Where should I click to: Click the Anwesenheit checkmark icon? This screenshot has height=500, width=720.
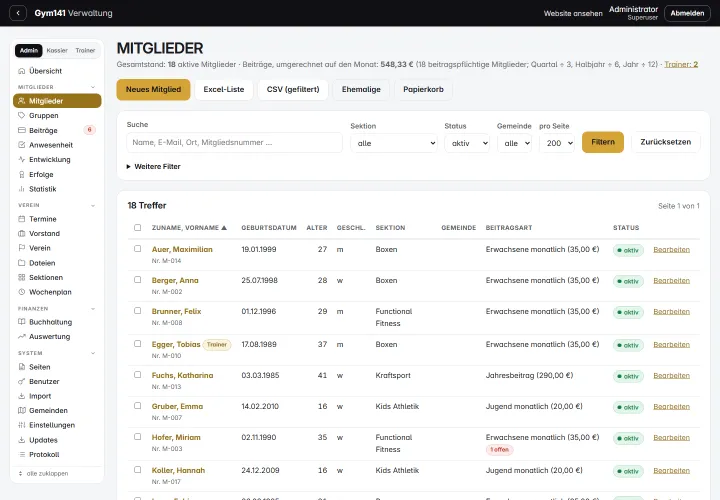coord(21,145)
